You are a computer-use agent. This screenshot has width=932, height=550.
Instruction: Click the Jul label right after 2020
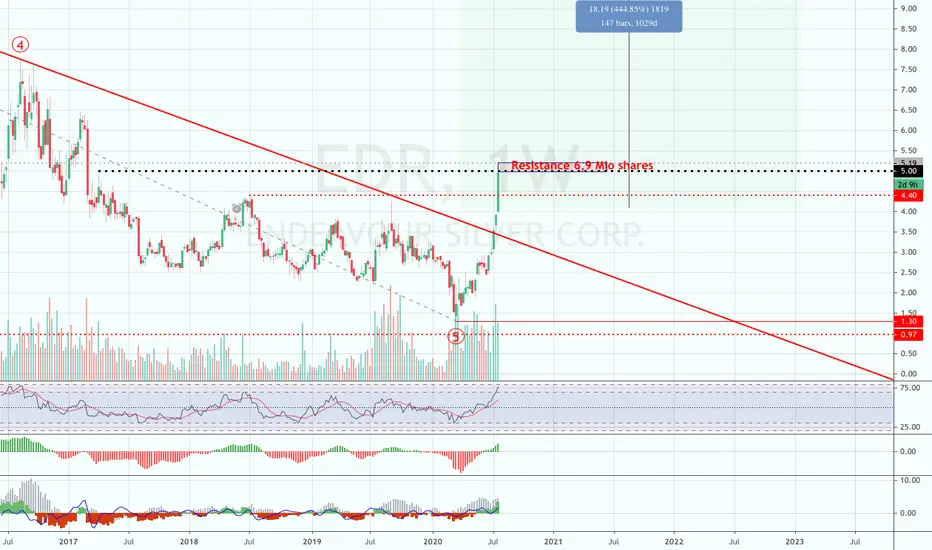click(x=493, y=542)
